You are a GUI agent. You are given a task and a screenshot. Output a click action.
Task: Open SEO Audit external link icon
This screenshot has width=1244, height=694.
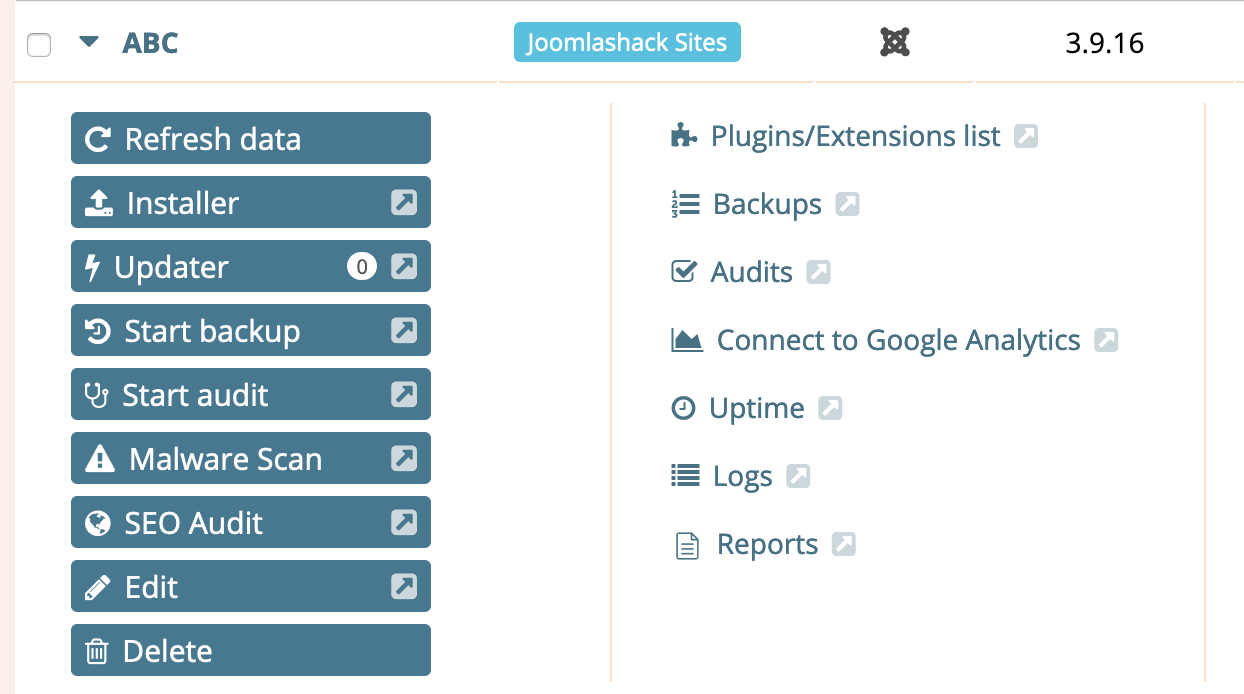404,523
